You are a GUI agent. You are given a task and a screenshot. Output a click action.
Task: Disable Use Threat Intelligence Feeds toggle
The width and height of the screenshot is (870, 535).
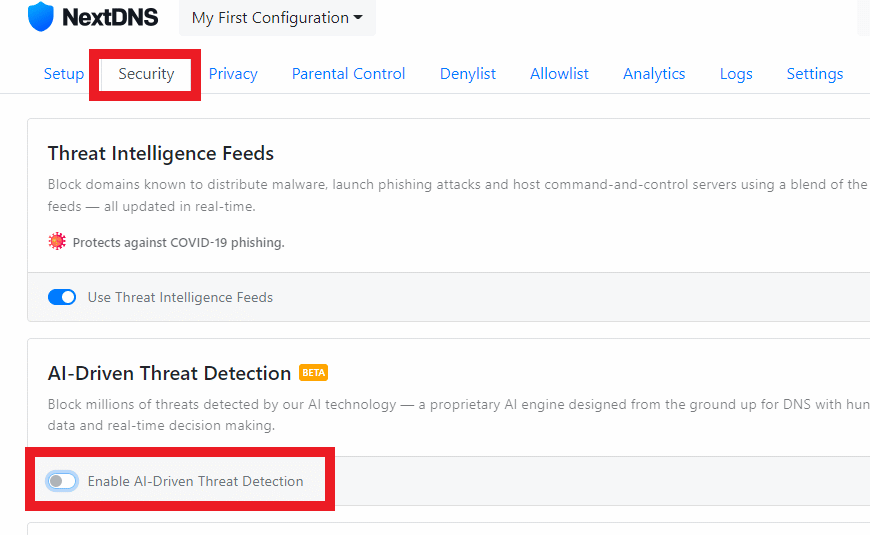(x=62, y=297)
